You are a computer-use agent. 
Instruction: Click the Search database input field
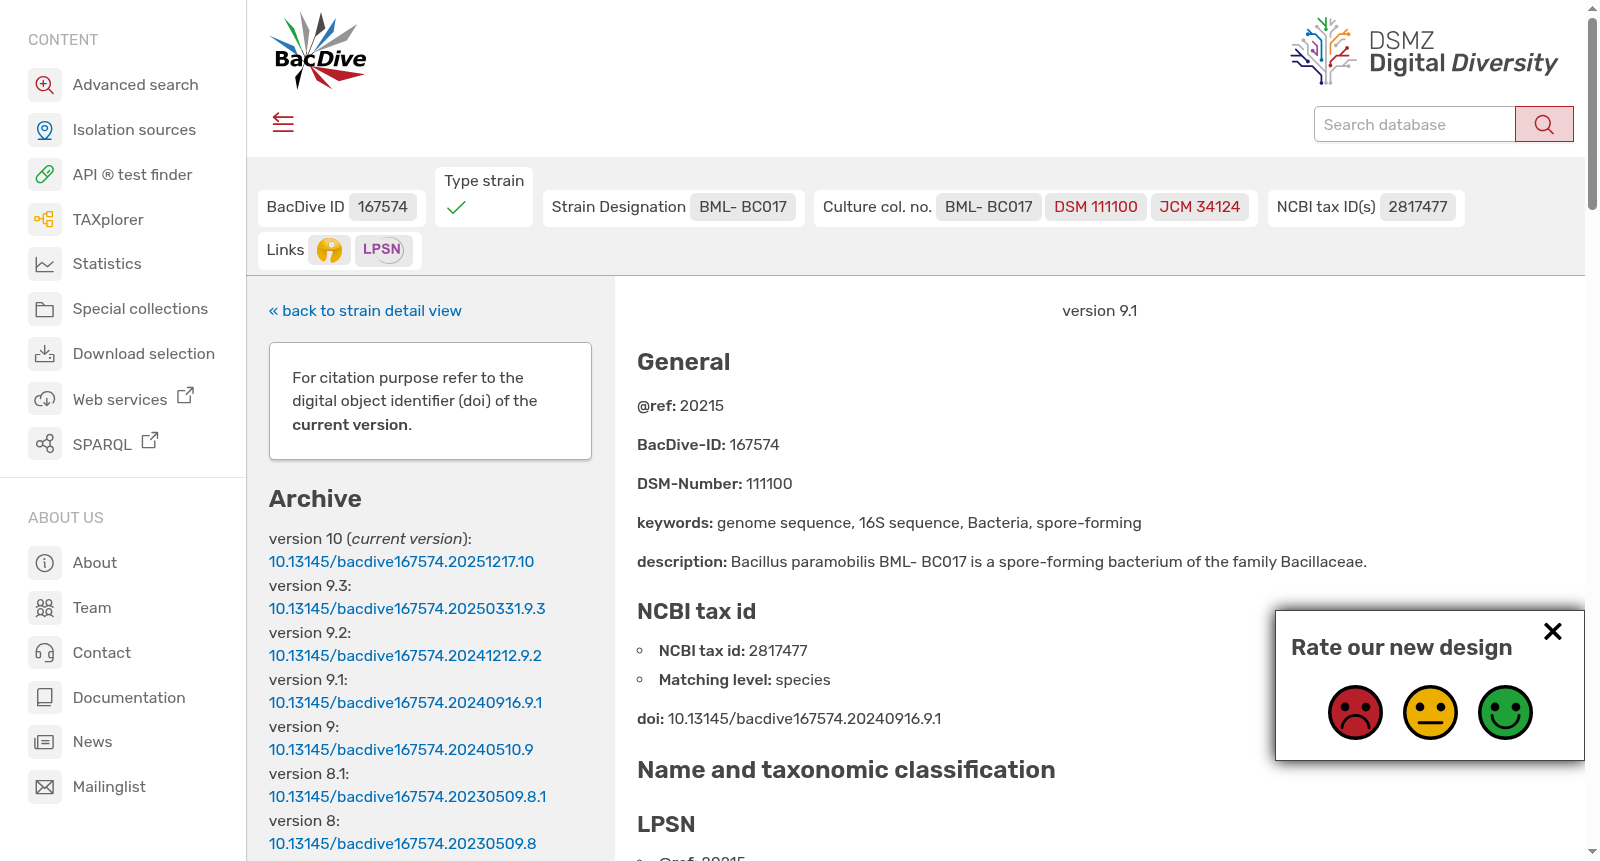(x=1414, y=124)
